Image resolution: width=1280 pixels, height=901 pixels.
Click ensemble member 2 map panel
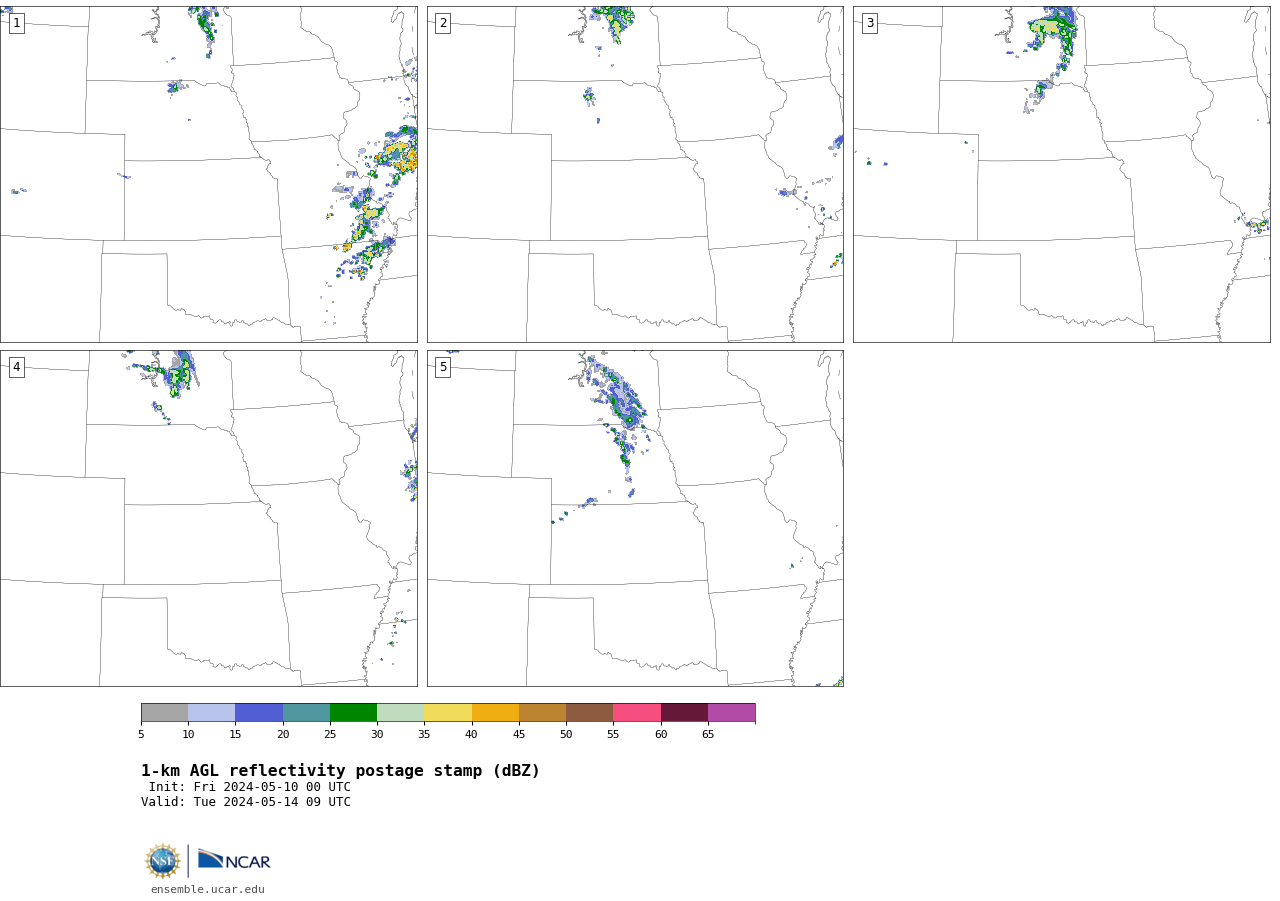635,174
